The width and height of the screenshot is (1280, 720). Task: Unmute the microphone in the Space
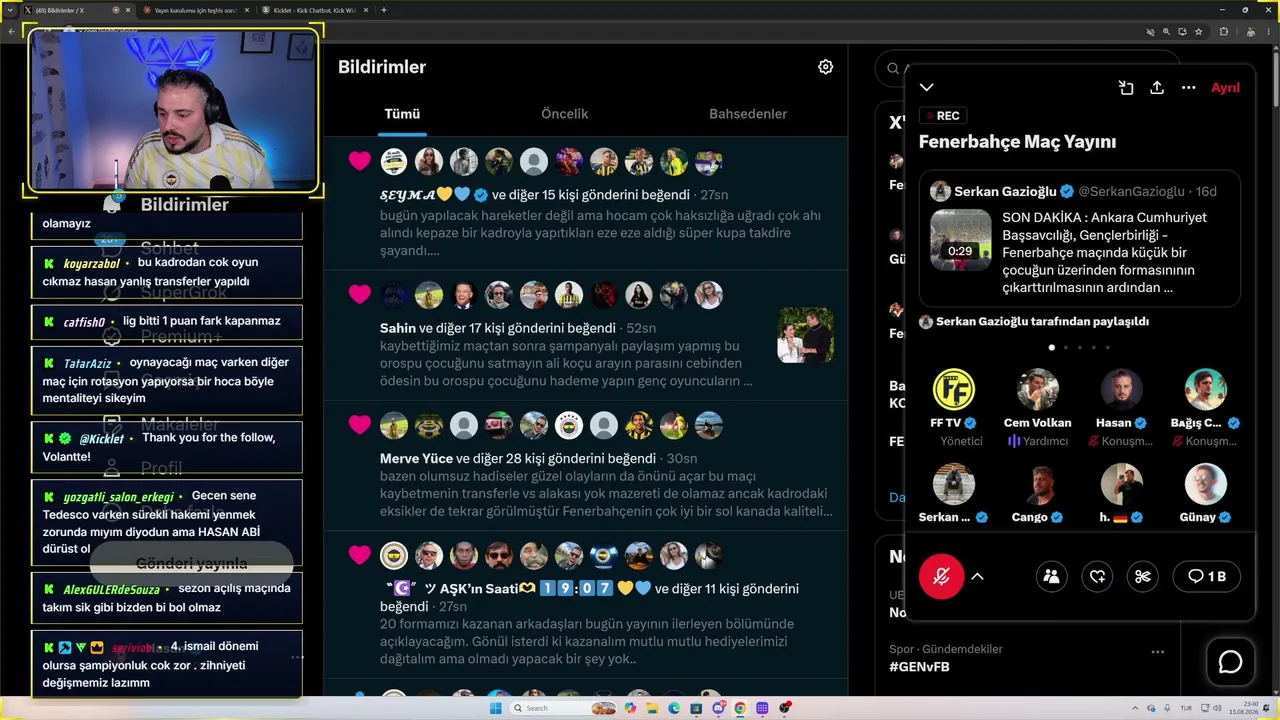point(941,576)
